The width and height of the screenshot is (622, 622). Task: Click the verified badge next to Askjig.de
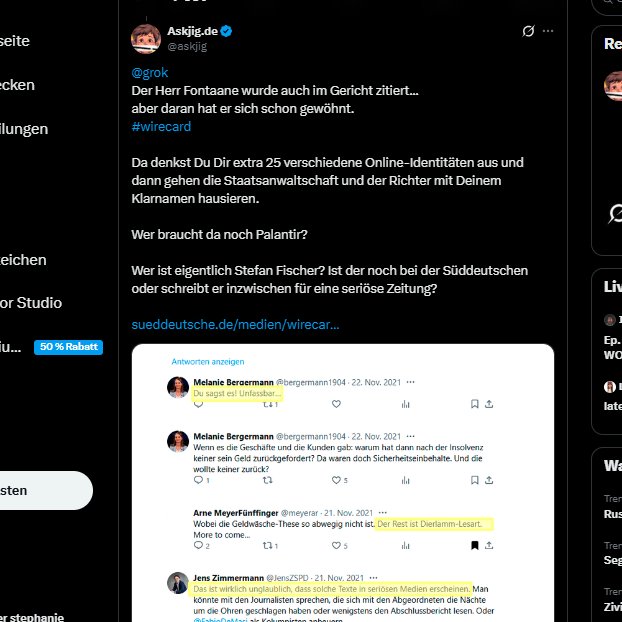[227, 31]
